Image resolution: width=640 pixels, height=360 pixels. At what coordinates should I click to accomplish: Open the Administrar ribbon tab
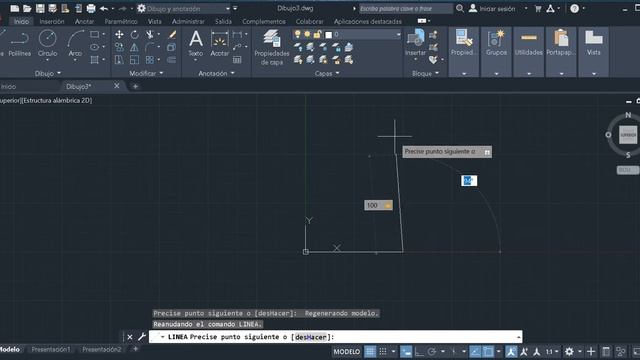[x=188, y=21]
